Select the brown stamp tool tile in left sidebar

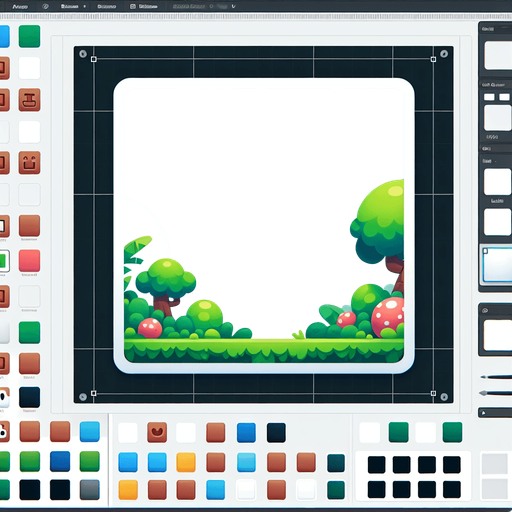click(29, 100)
